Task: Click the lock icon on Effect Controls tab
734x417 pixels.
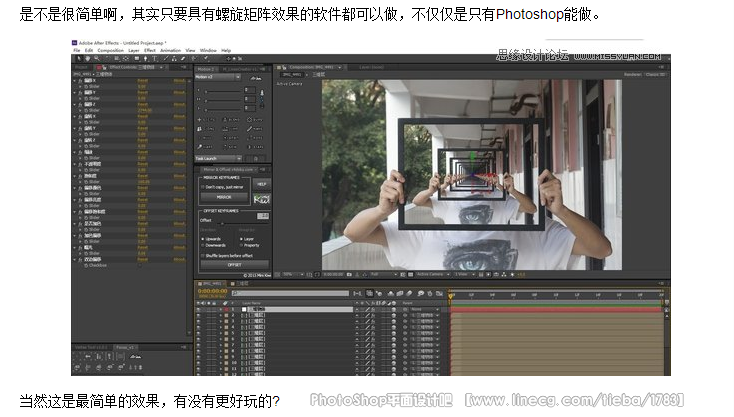Action: (x=105, y=67)
